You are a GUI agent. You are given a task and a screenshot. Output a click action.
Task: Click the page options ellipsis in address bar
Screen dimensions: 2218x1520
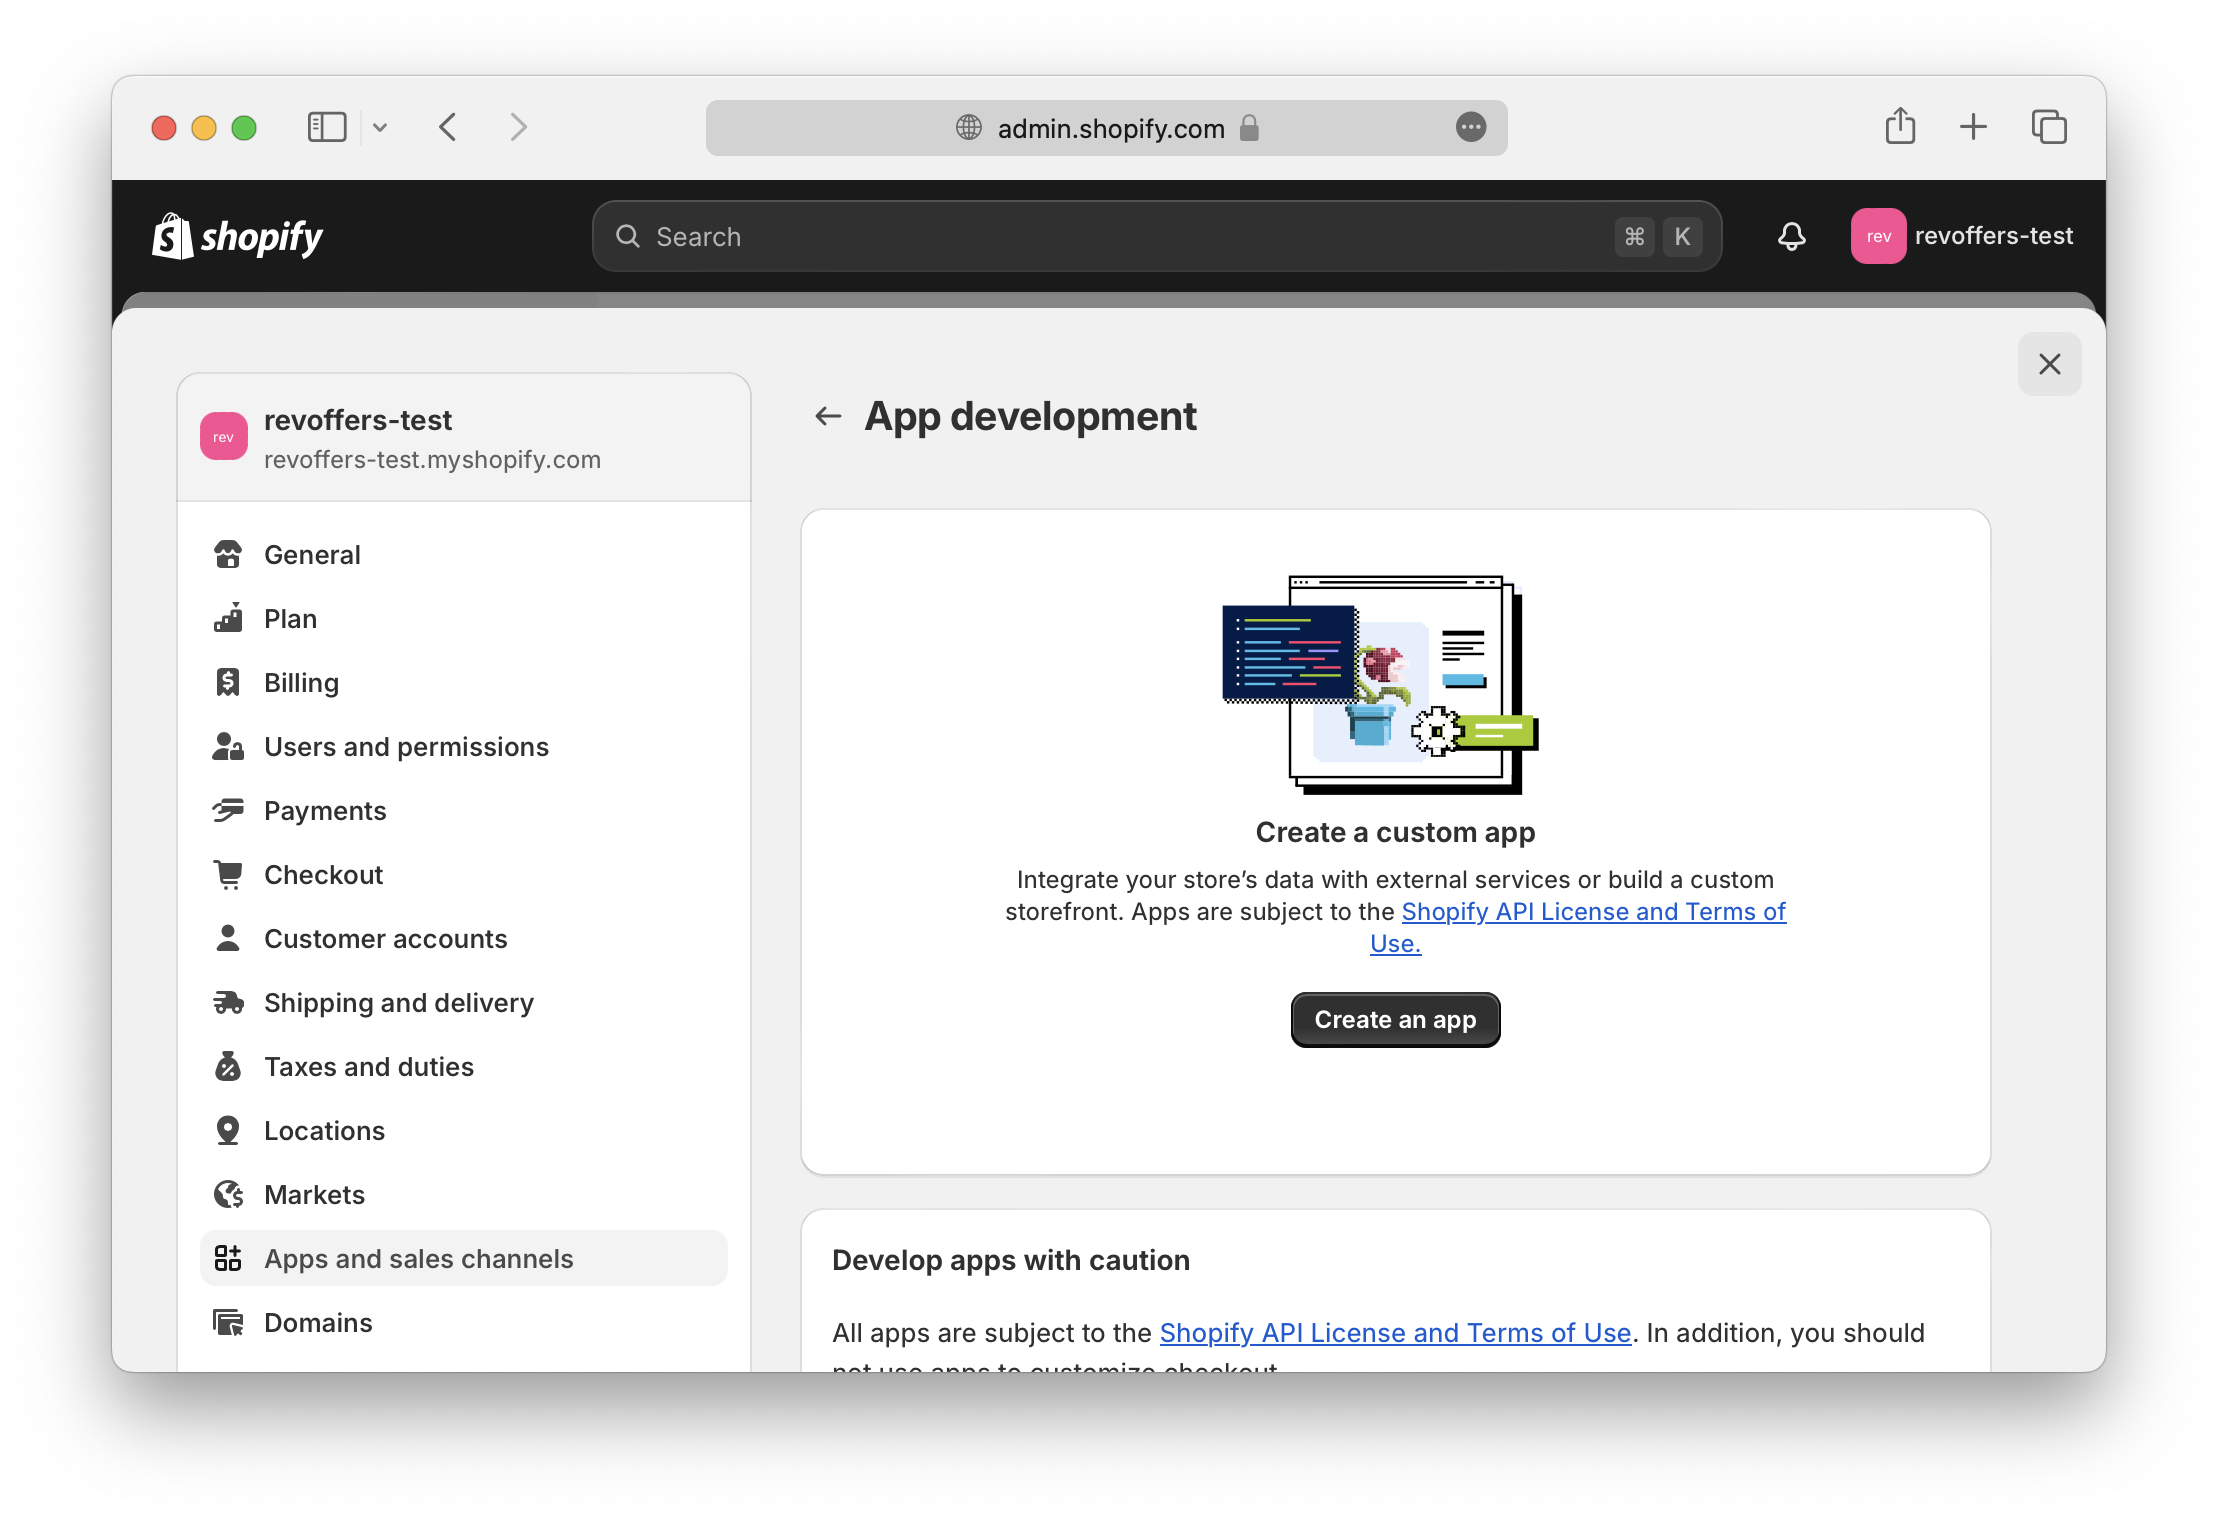click(1470, 127)
